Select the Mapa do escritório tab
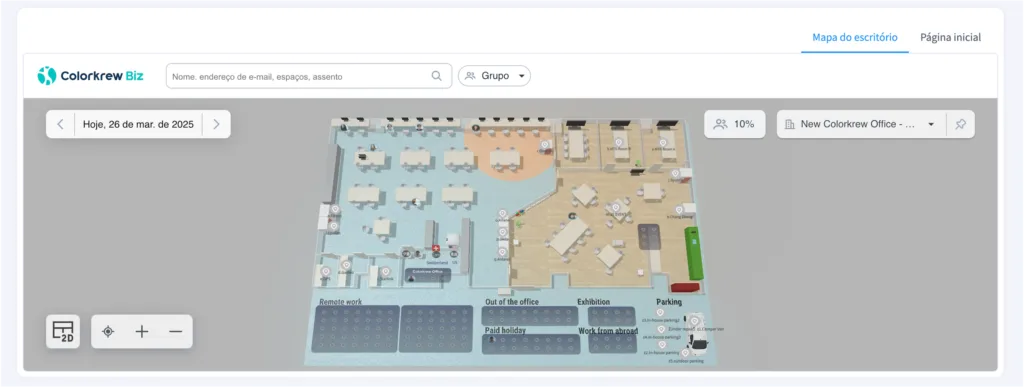Viewport: 1024px width, 387px height. click(x=854, y=37)
